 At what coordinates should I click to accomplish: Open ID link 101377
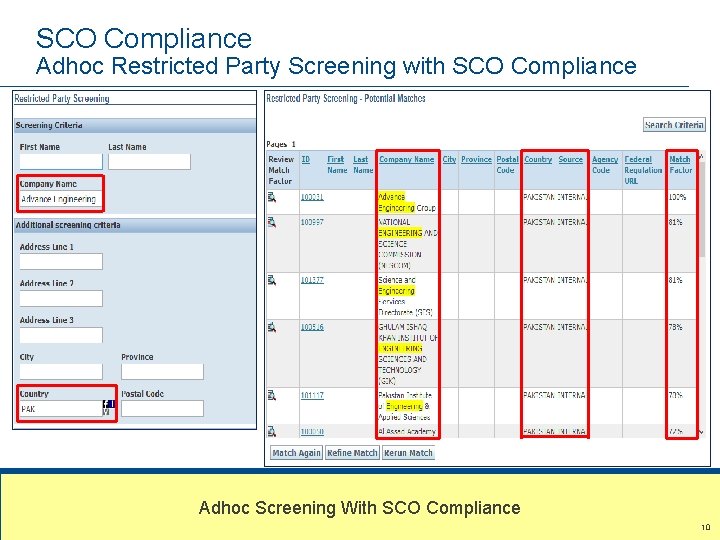[312, 280]
